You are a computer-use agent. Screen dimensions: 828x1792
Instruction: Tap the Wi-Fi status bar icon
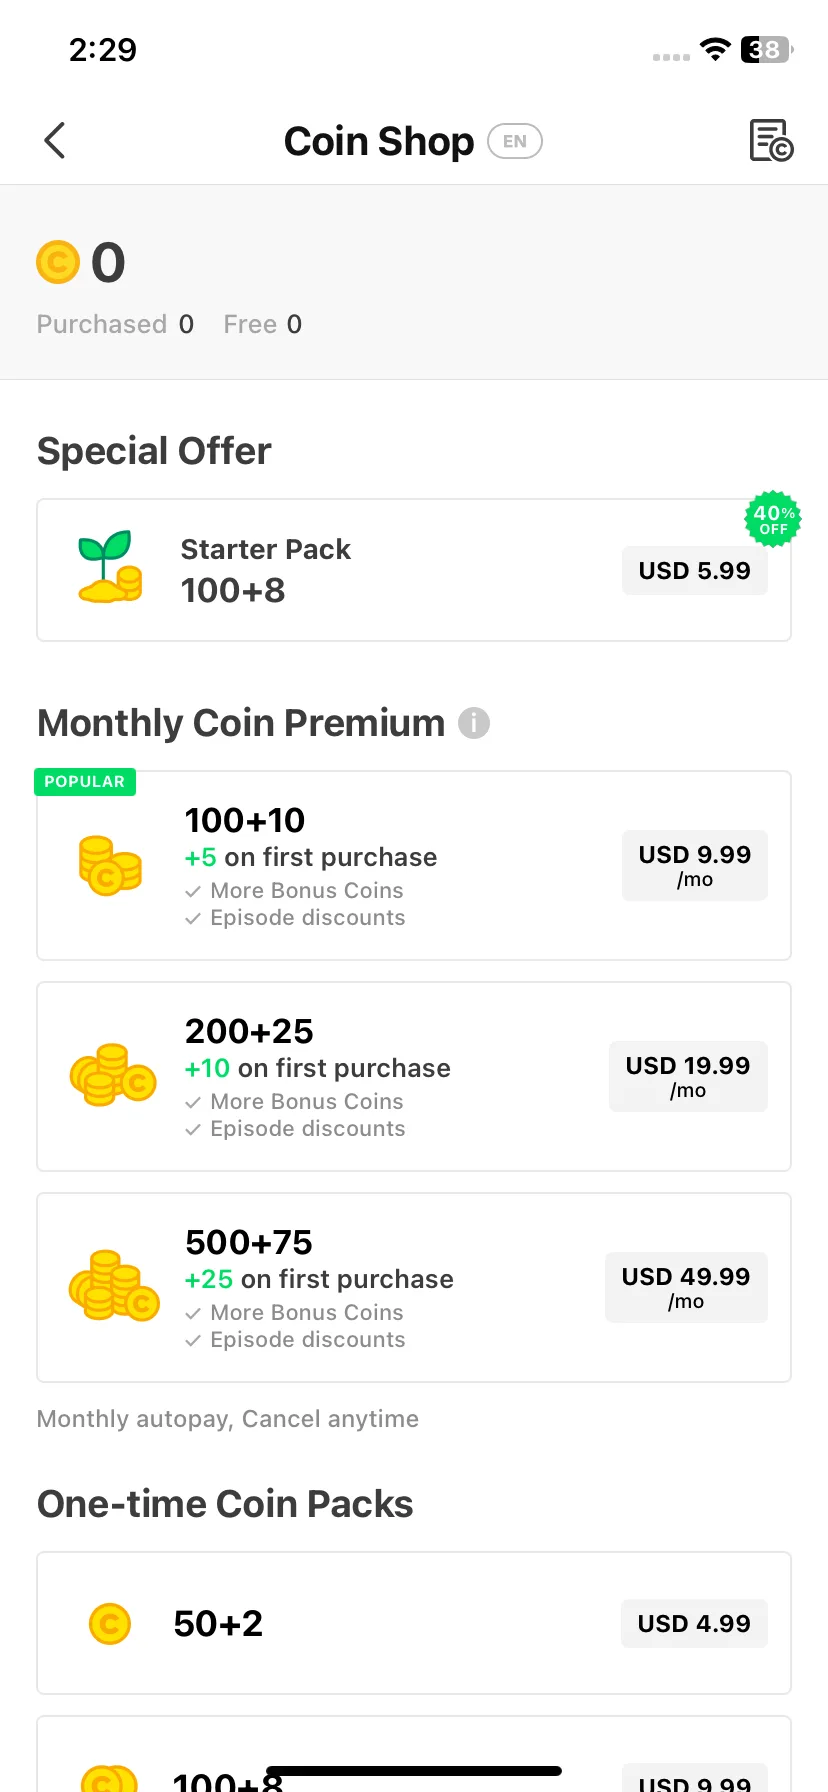pyautogui.click(x=715, y=49)
